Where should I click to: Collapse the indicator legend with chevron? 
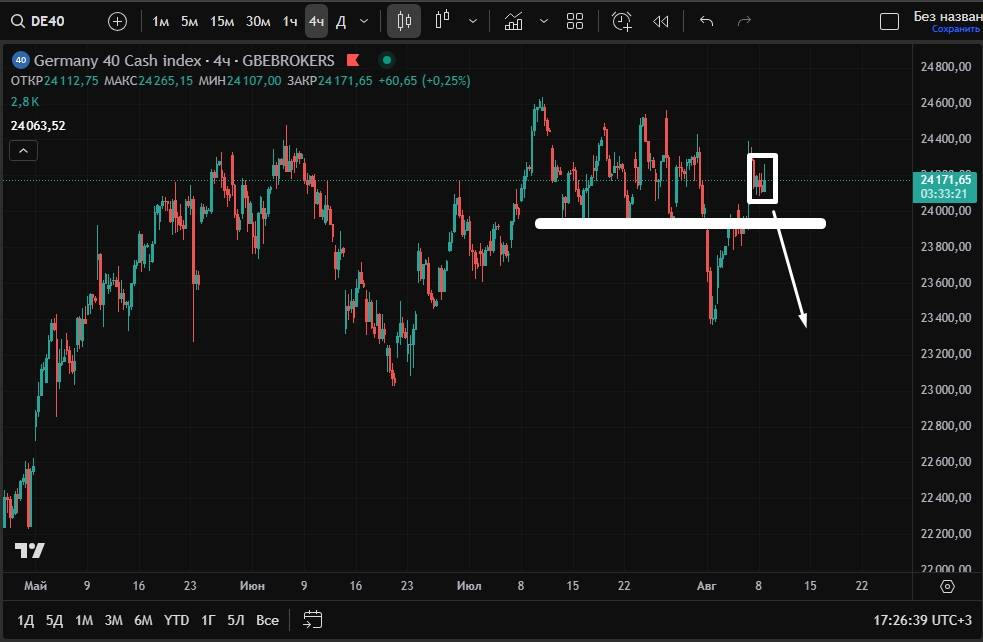pos(25,151)
